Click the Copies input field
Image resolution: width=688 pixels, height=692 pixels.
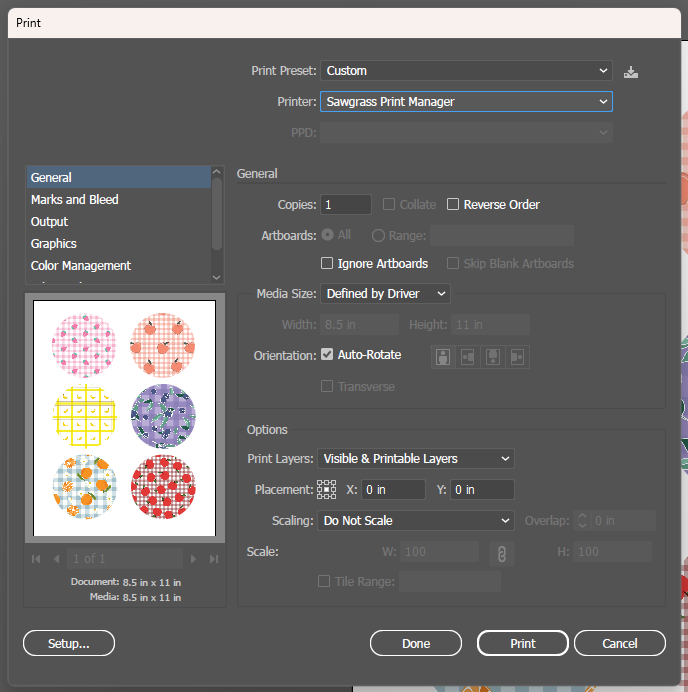tap(346, 204)
